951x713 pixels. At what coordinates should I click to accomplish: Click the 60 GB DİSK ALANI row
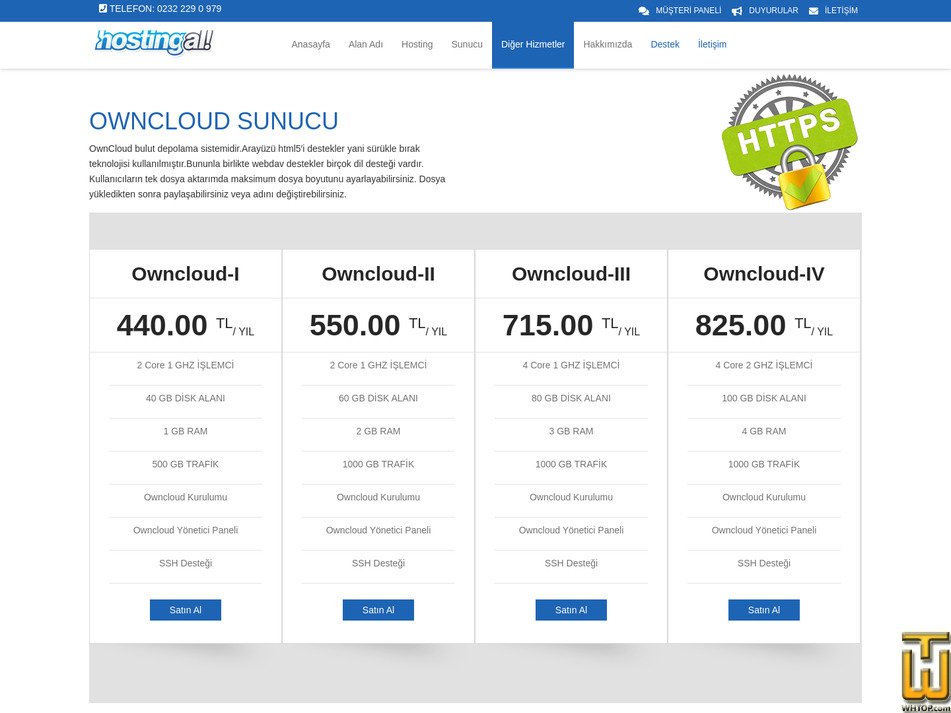[378, 398]
